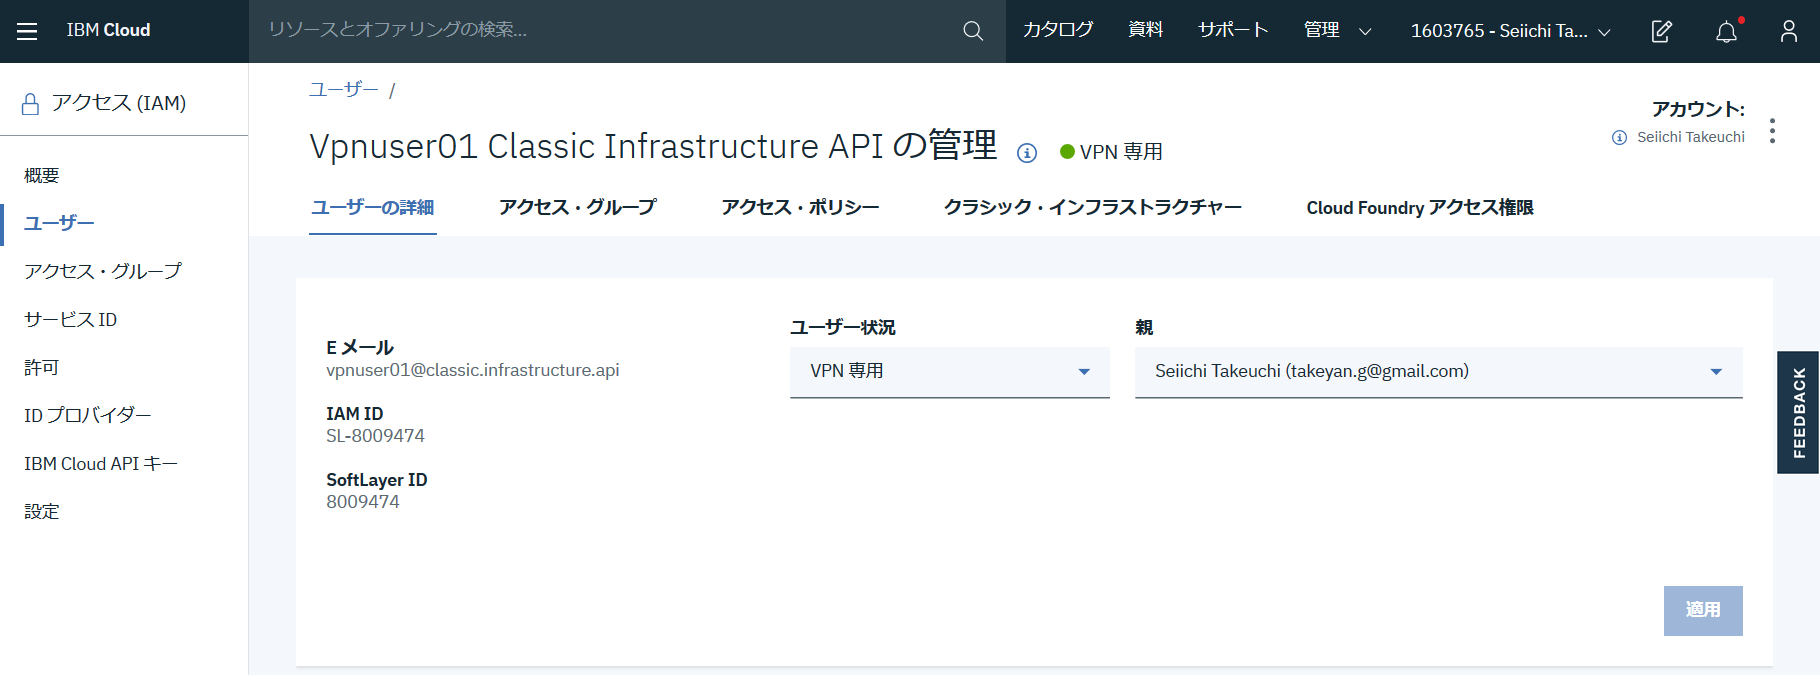Open the edit pencil icon in header
This screenshot has height=675, width=1820.
coord(1661,31)
